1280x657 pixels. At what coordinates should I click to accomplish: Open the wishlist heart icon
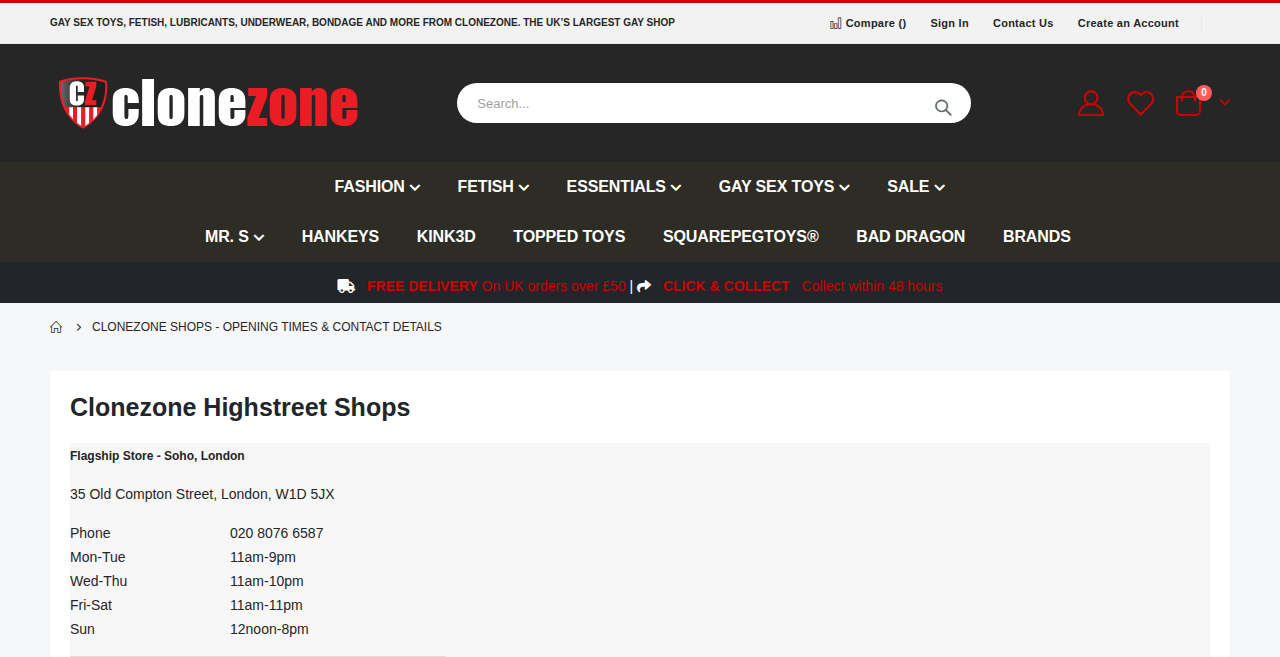pyautogui.click(x=1140, y=103)
